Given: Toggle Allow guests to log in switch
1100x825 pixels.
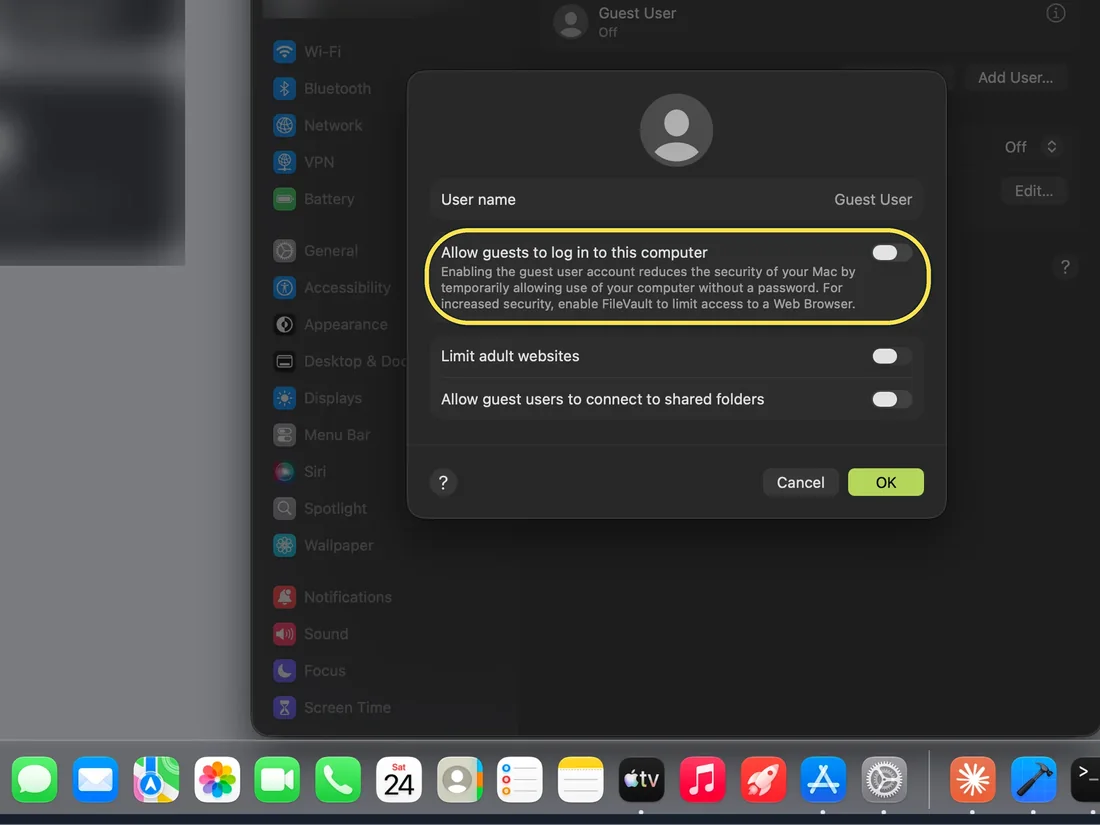Looking at the screenshot, I should (892, 253).
